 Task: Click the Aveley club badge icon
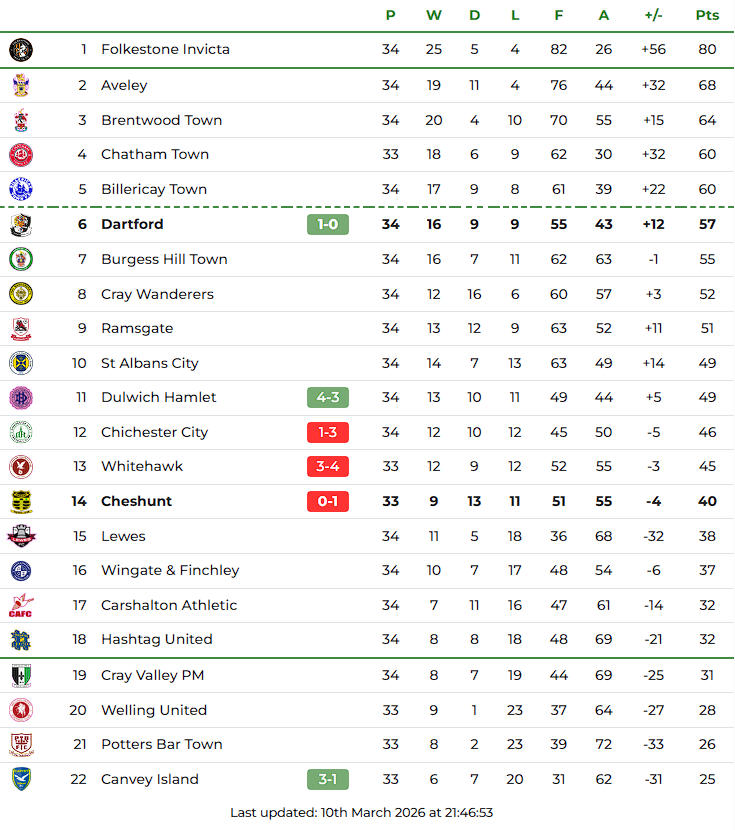click(21, 85)
